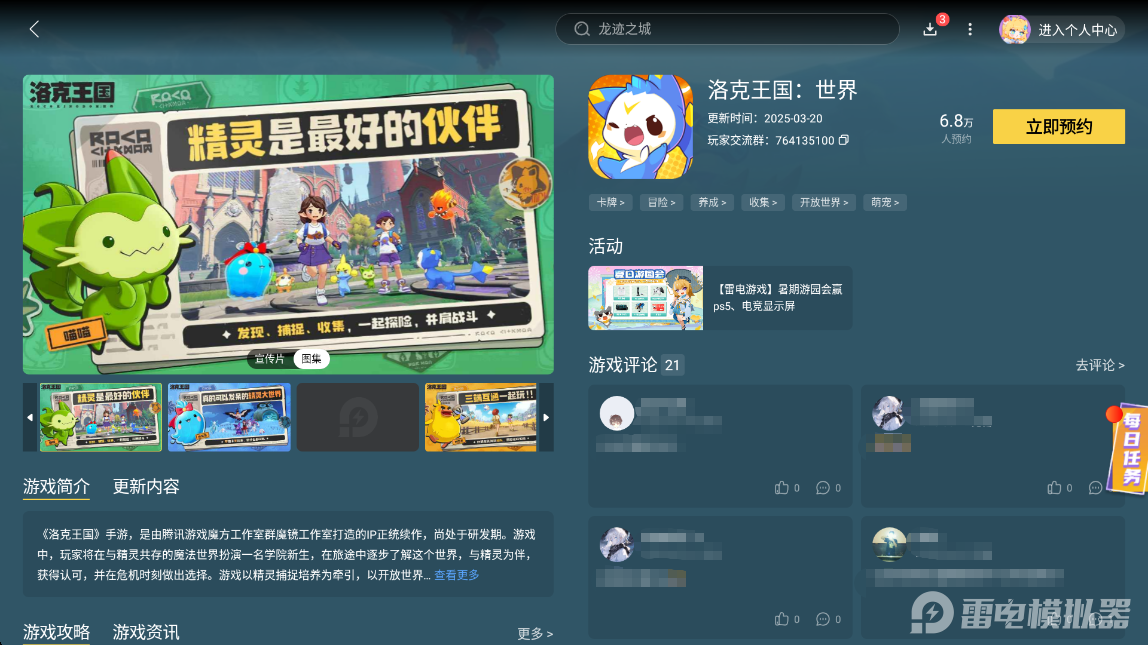Open the 暑期游园会 activity image
Screen dimensions: 1148x645
[x=646, y=298]
